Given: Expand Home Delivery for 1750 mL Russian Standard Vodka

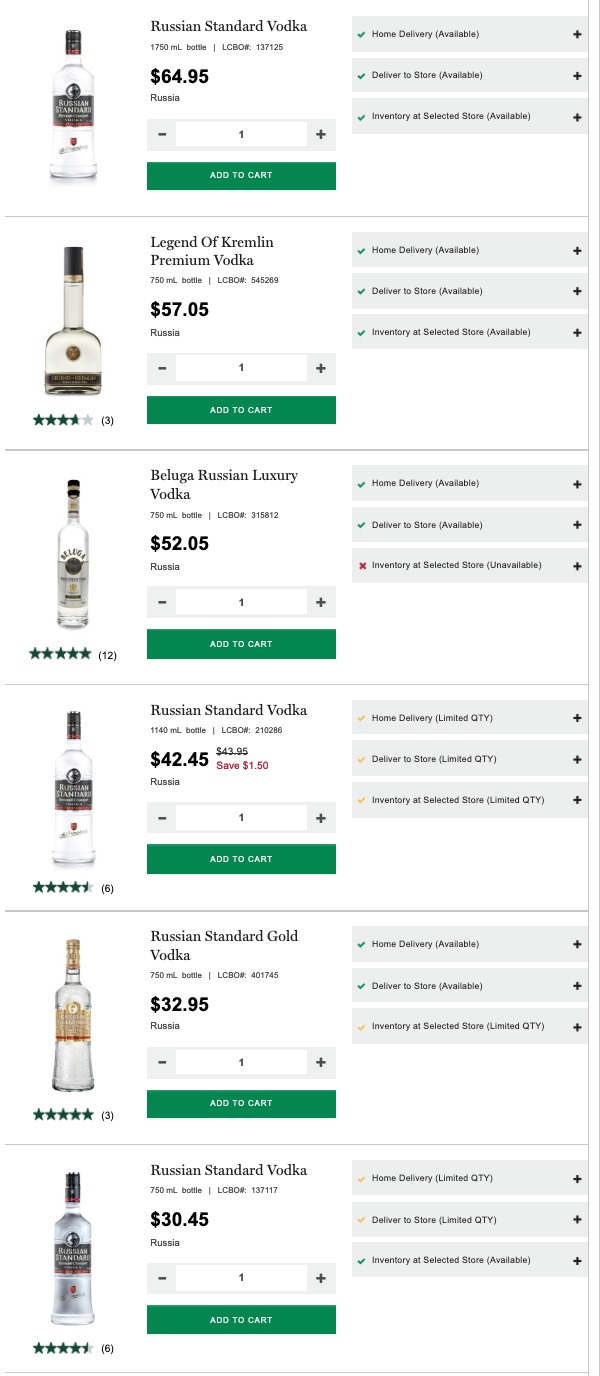Looking at the screenshot, I should pyautogui.click(x=577, y=34).
